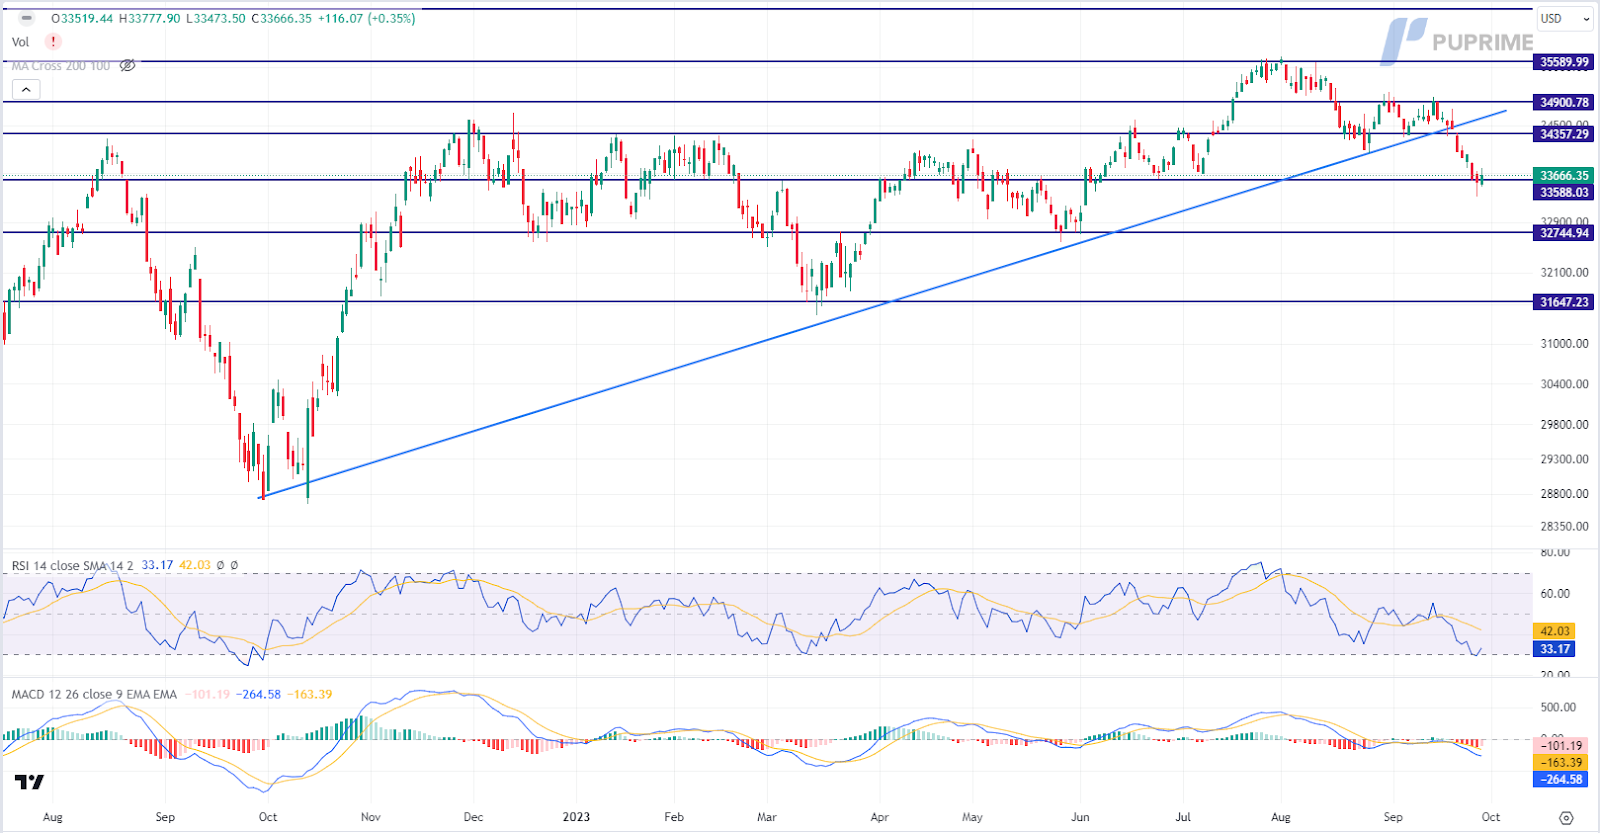The image size is (1600, 833).
Task: Click the TradingView logo icon
Action: click(30, 782)
